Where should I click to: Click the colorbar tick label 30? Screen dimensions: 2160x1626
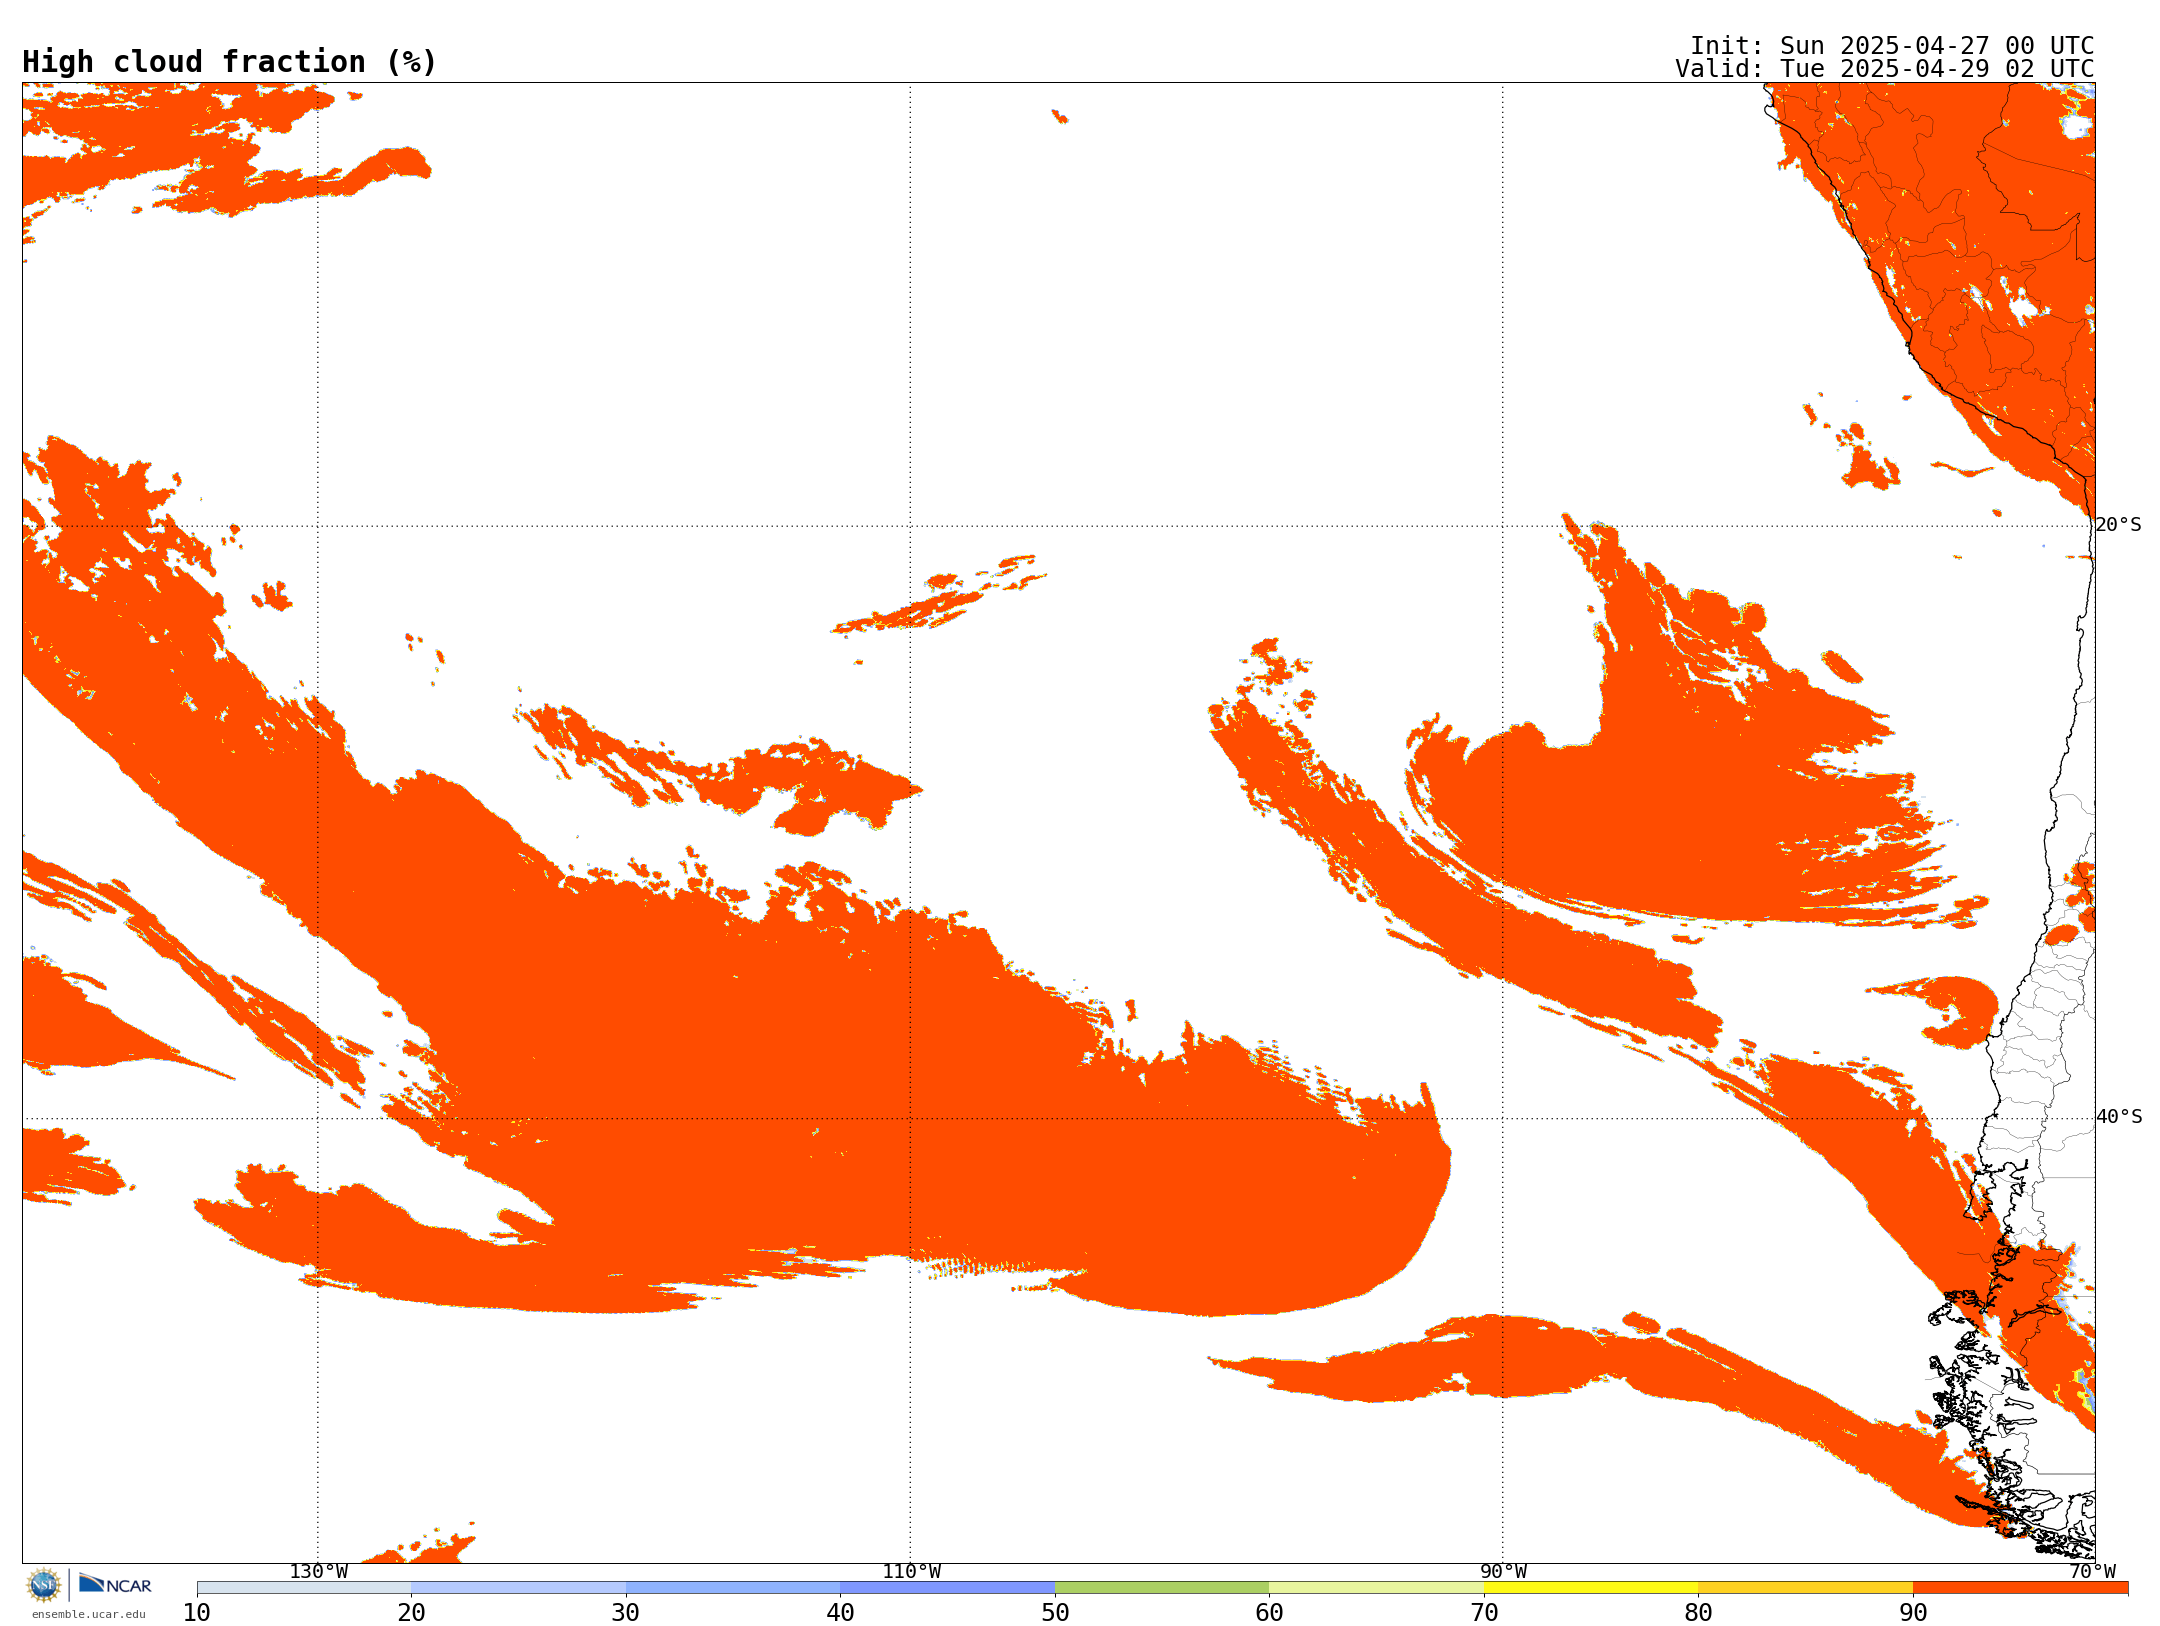pyautogui.click(x=626, y=1612)
